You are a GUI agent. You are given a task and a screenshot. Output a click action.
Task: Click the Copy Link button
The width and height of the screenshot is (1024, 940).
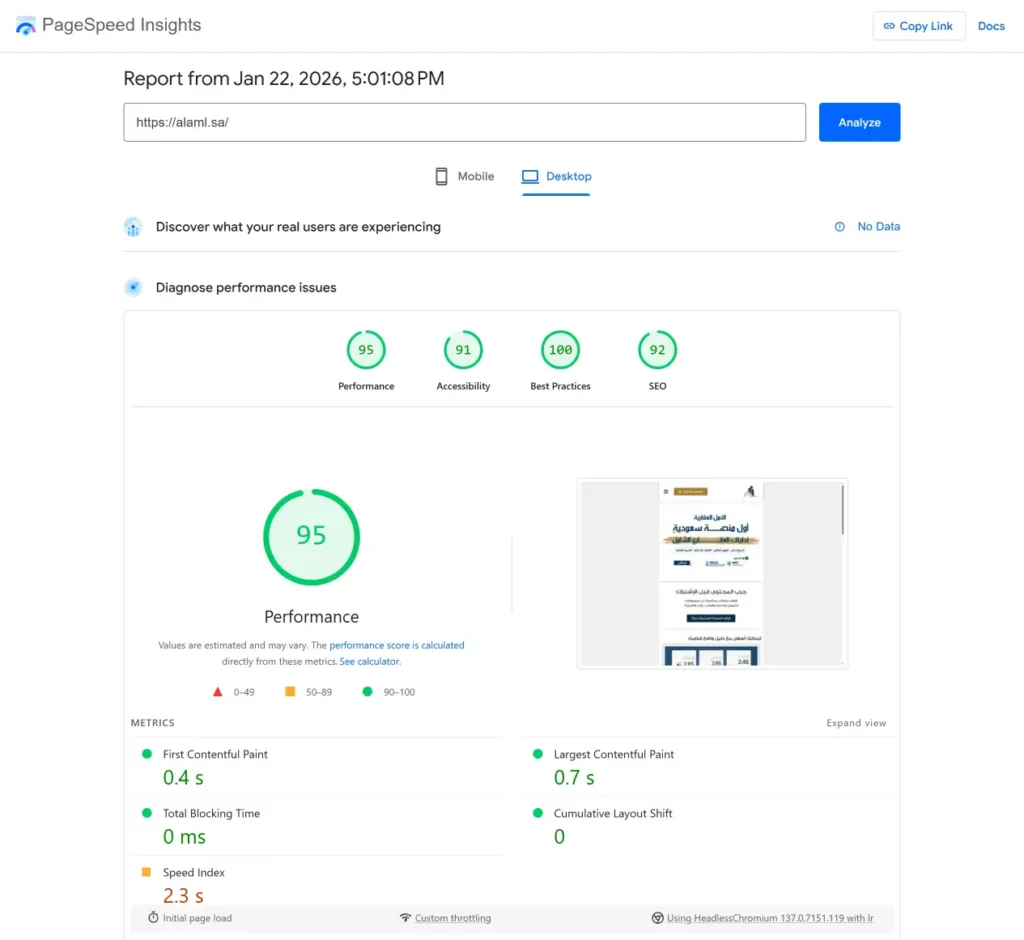click(918, 25)
